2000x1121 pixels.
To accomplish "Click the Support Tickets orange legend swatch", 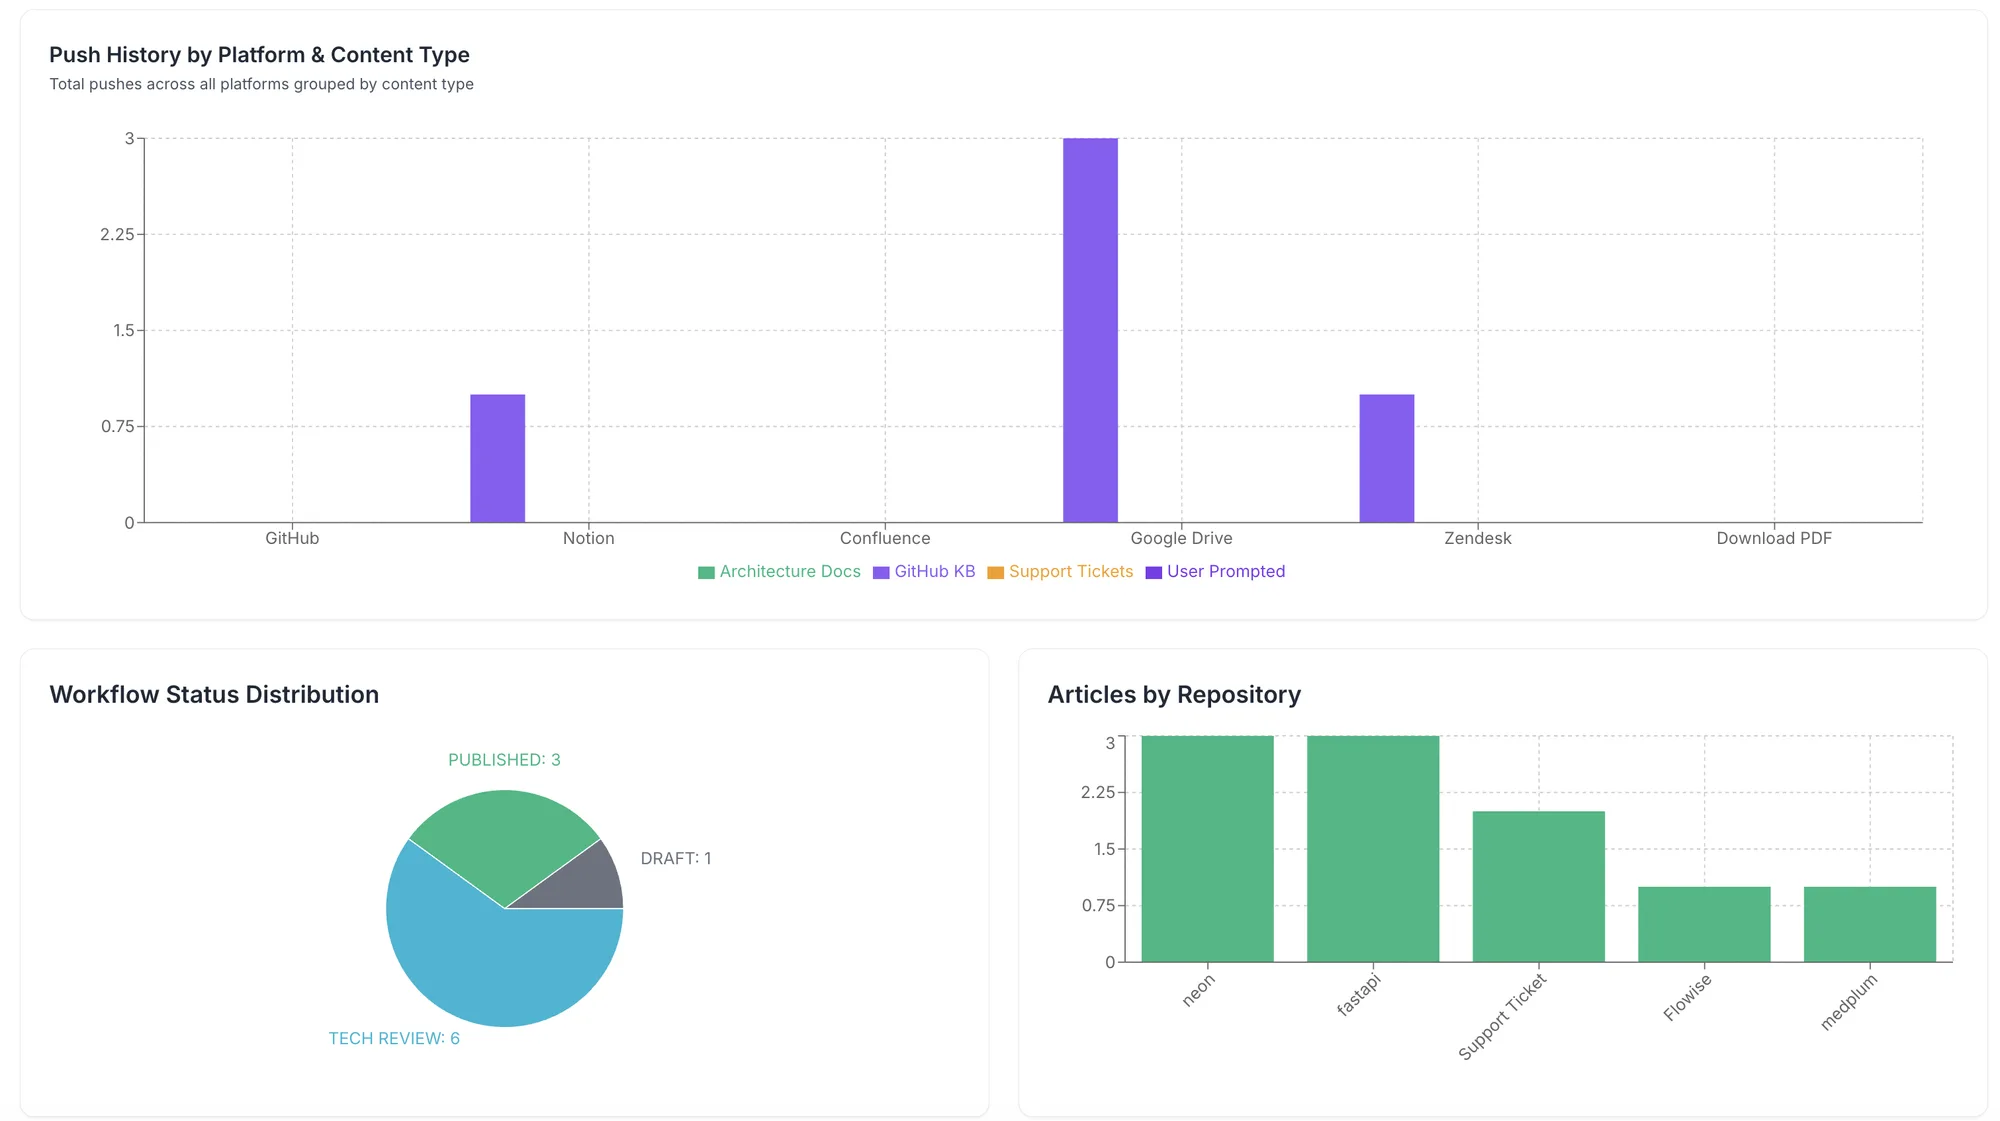I will (x=995, y=572).
